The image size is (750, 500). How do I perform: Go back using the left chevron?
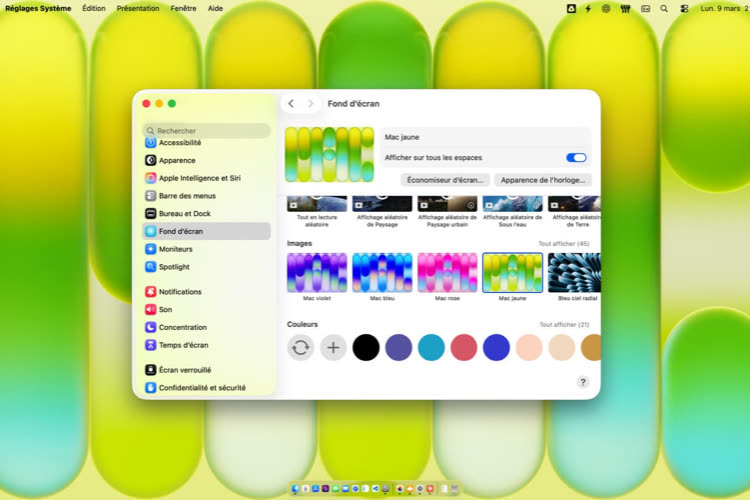coord(291,104)
